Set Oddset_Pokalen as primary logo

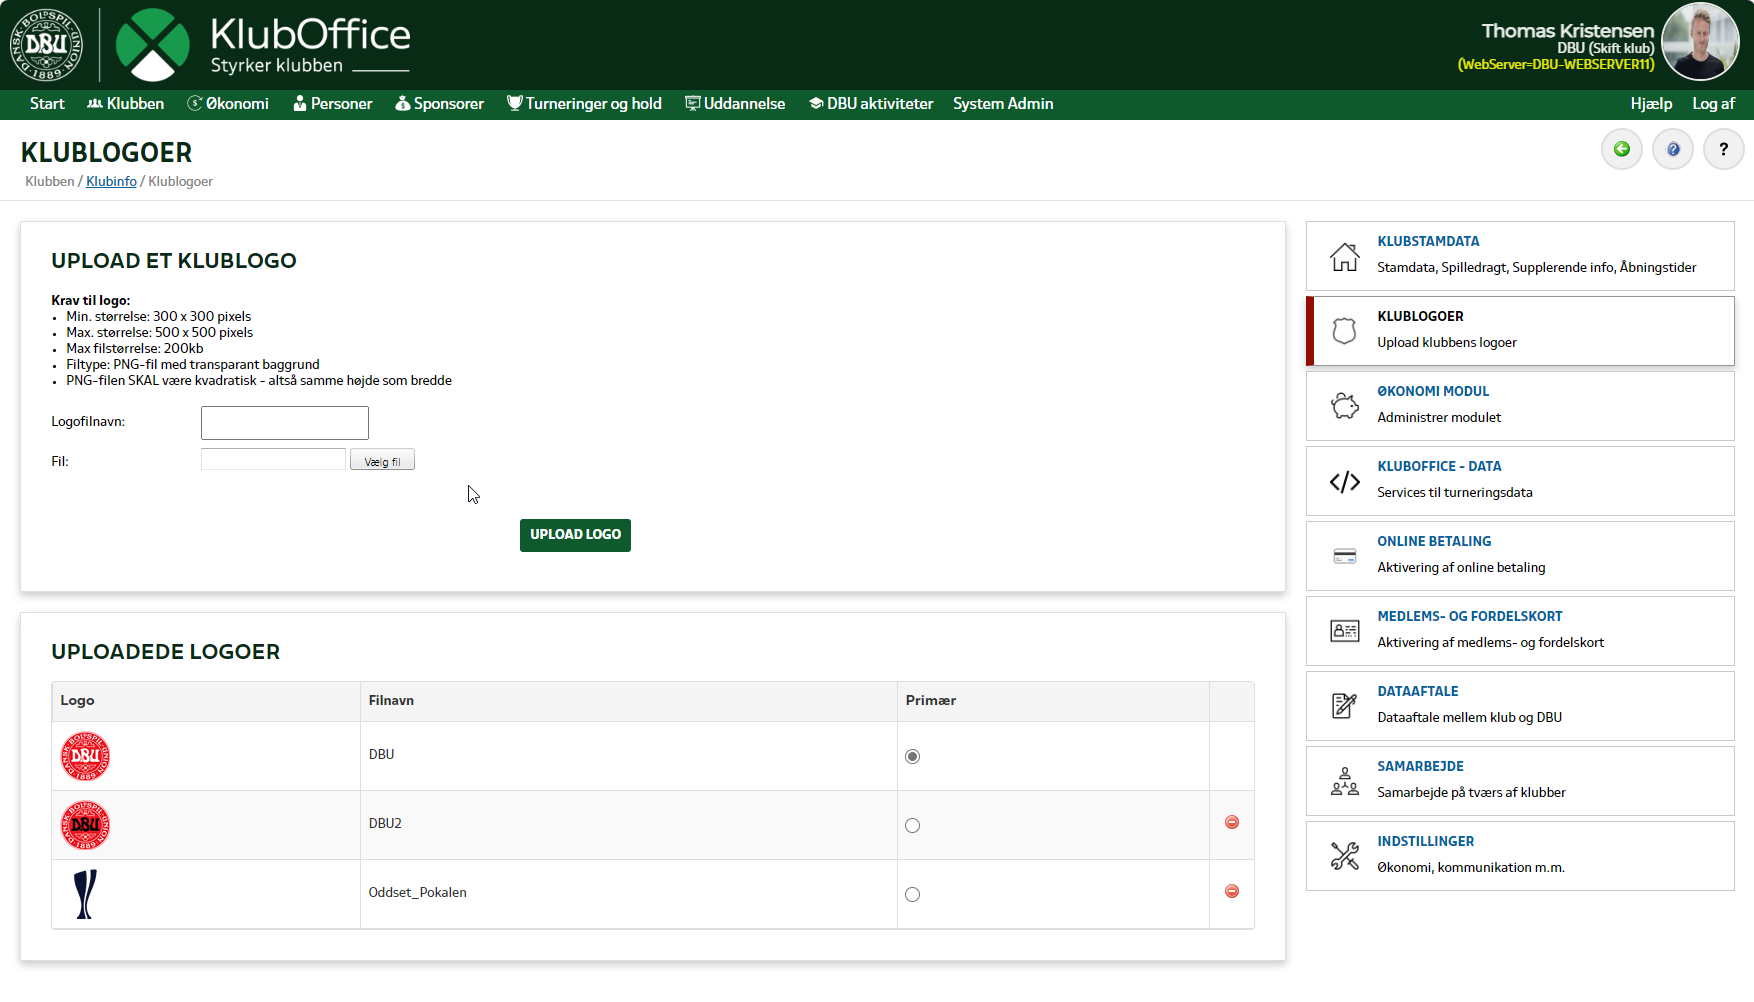(x=912, y=895)
